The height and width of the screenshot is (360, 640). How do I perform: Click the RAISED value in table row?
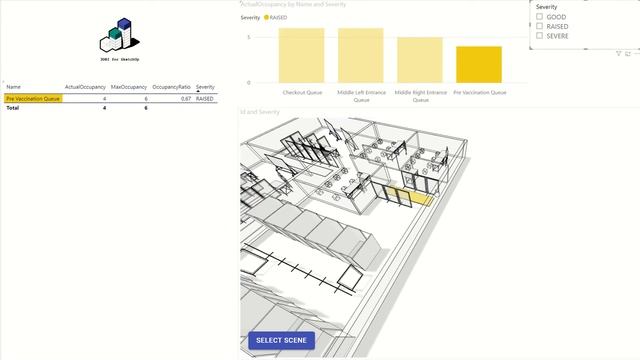pyautogui.click(x=204, y=99)
